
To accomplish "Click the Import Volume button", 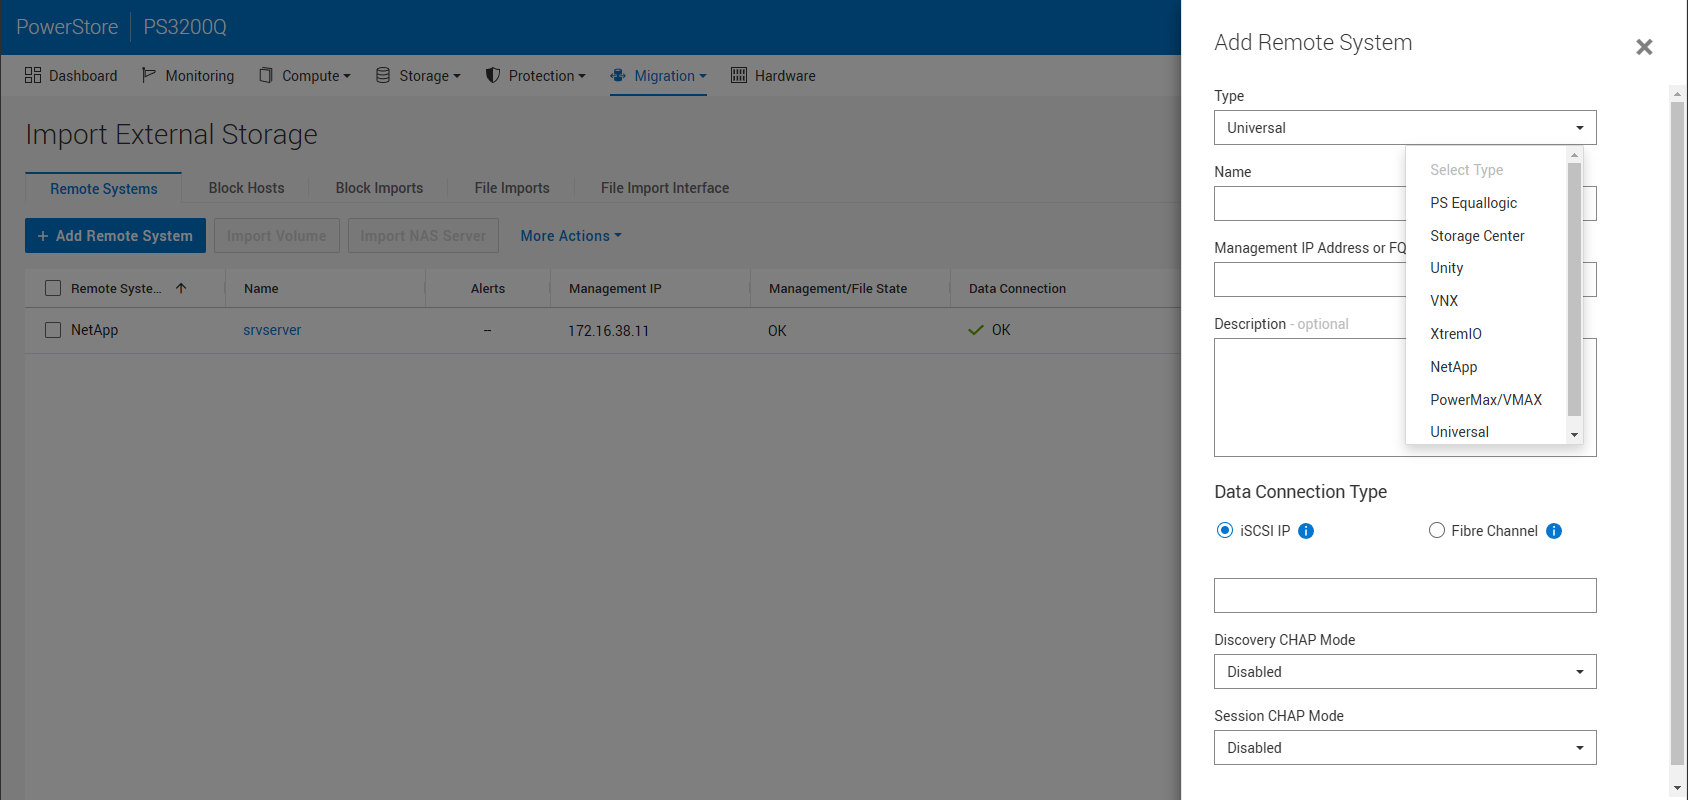I will point(277,236).
